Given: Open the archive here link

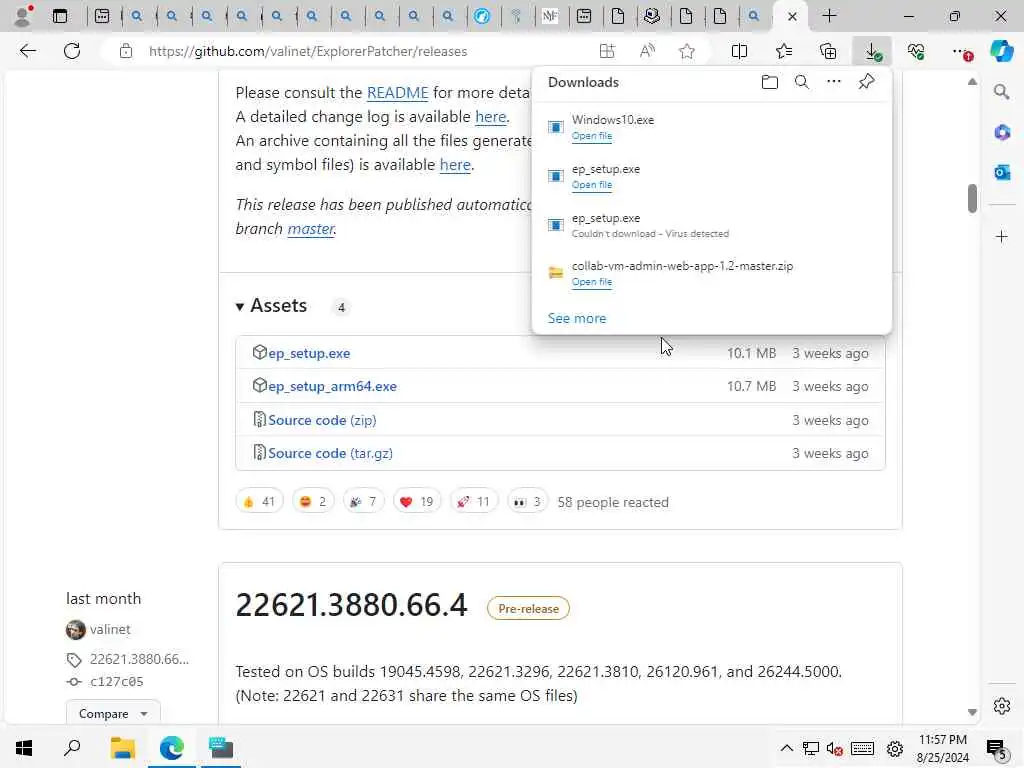Looking at the screenshot, I should pyautogui.click(x=455, y=165).
